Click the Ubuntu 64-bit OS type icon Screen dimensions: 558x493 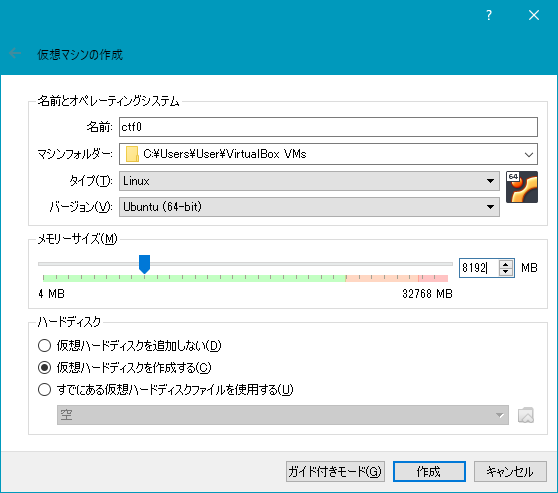(x=522, y=187)
